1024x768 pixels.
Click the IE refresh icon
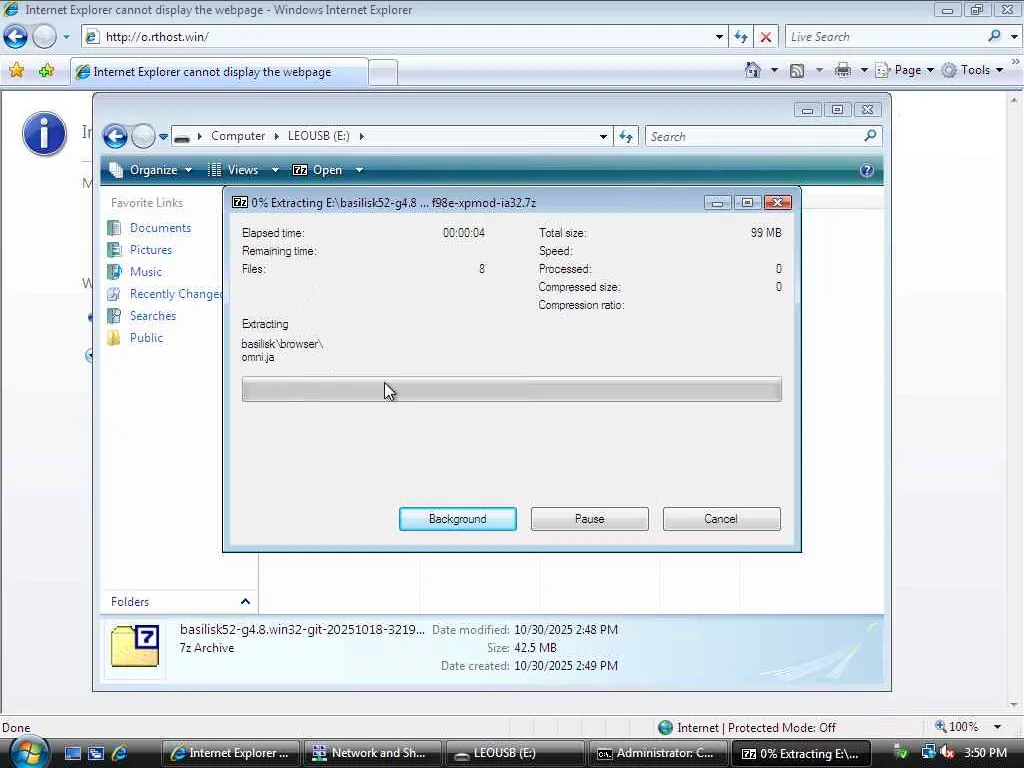pyautogui.click(x=741, y=37)
